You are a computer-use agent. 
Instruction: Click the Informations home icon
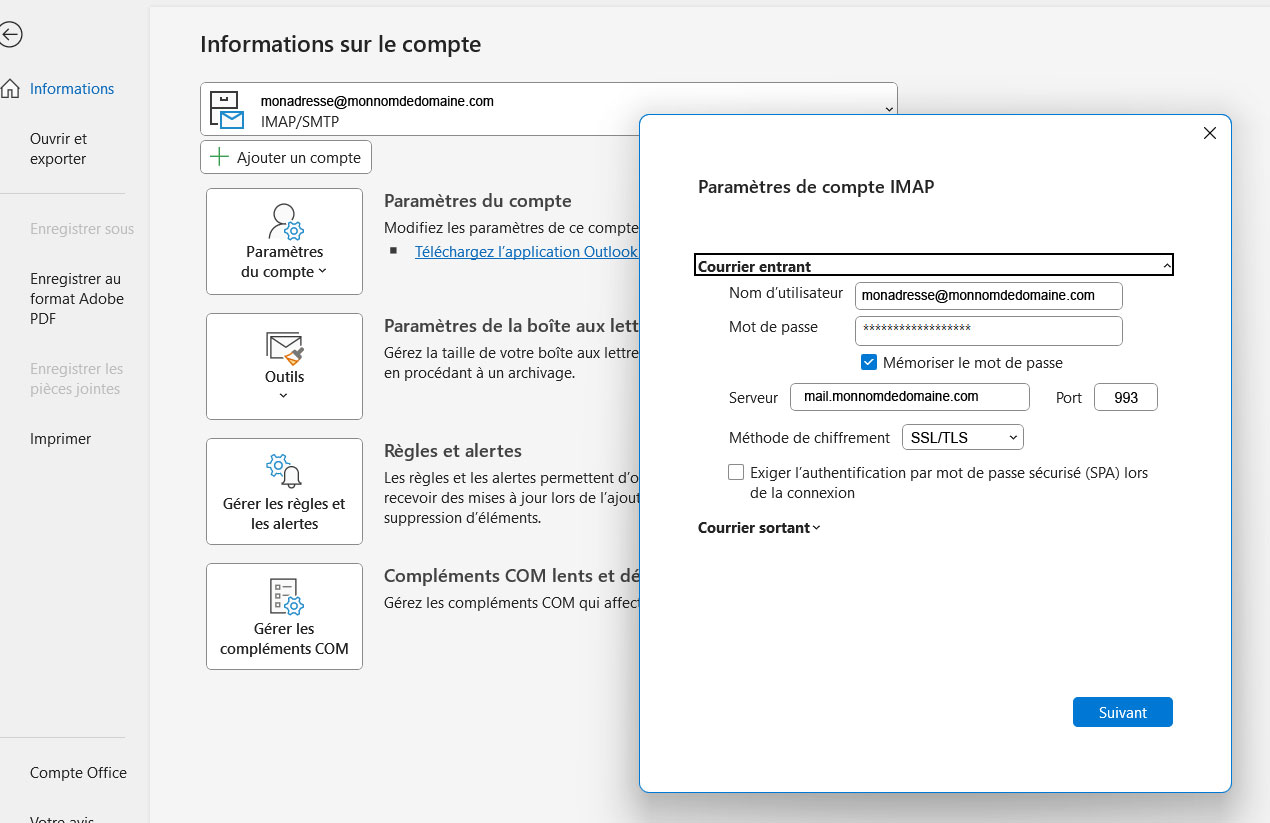(x=10, y=89)
